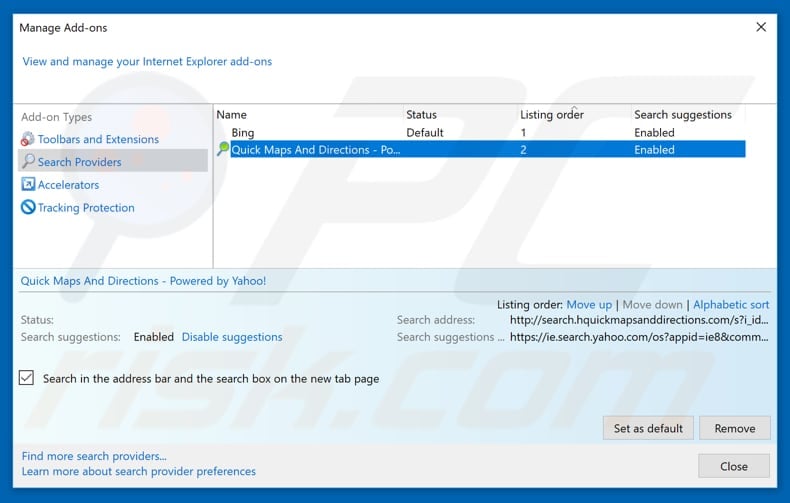790x503 pixels.
Task: Click Move up listing order link
Action: 589,305
